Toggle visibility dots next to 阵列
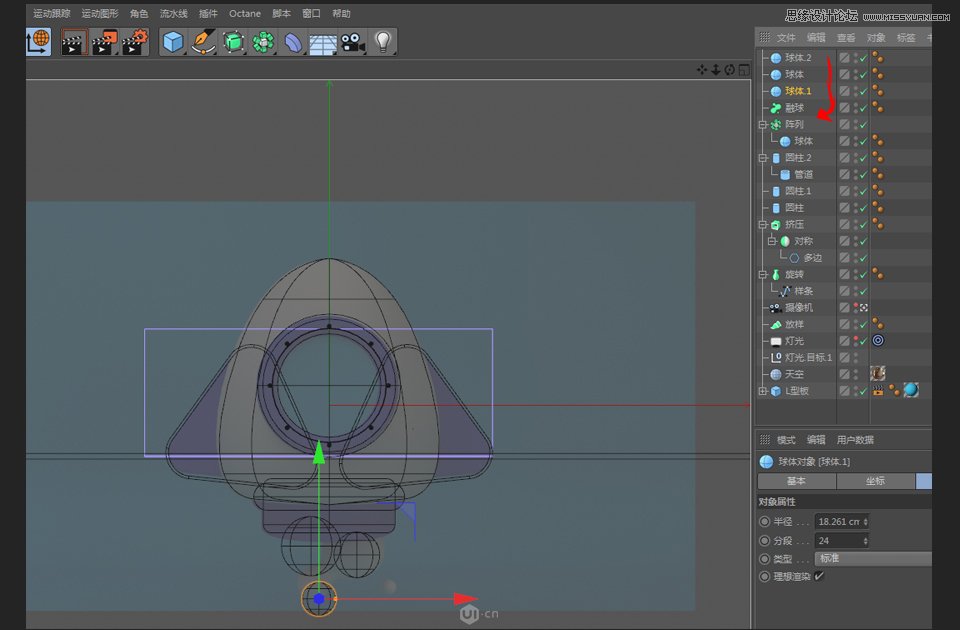The width and height of the screenshot is (960, 630). [x=856, y=124]
